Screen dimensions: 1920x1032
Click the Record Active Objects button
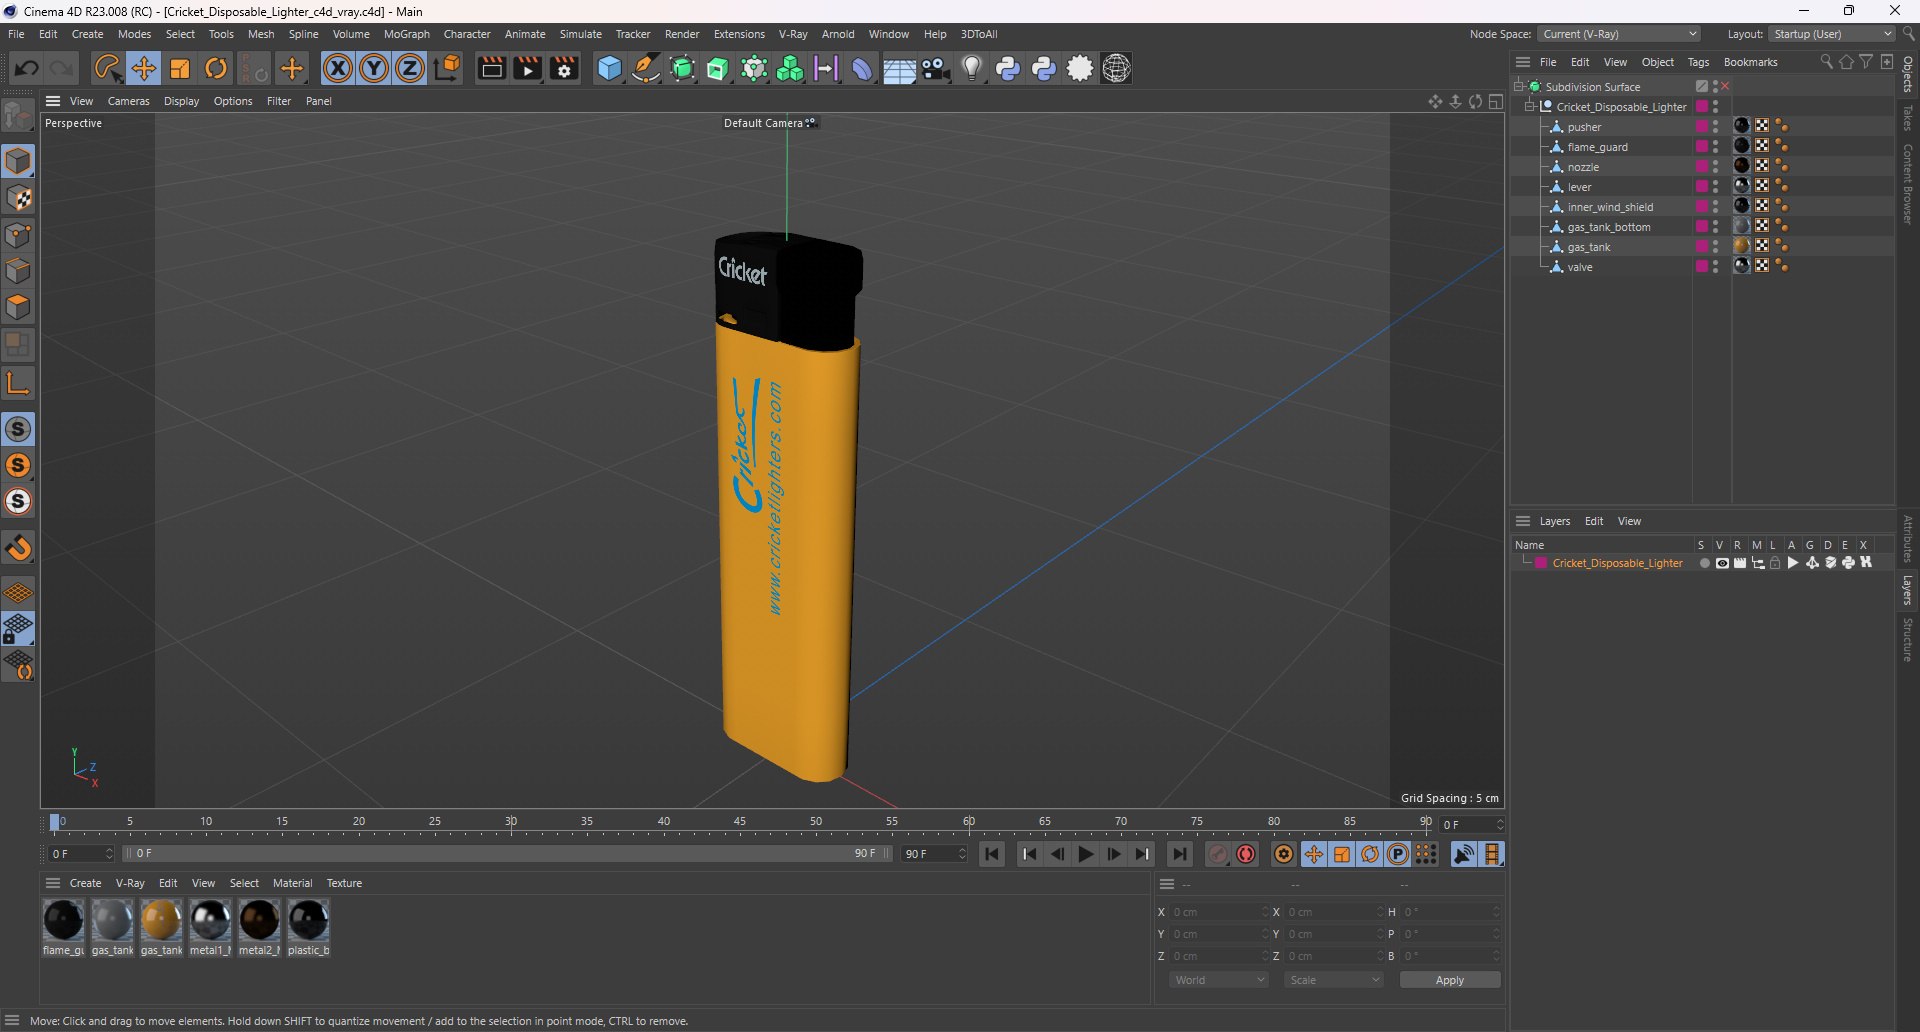point(1218,854)
